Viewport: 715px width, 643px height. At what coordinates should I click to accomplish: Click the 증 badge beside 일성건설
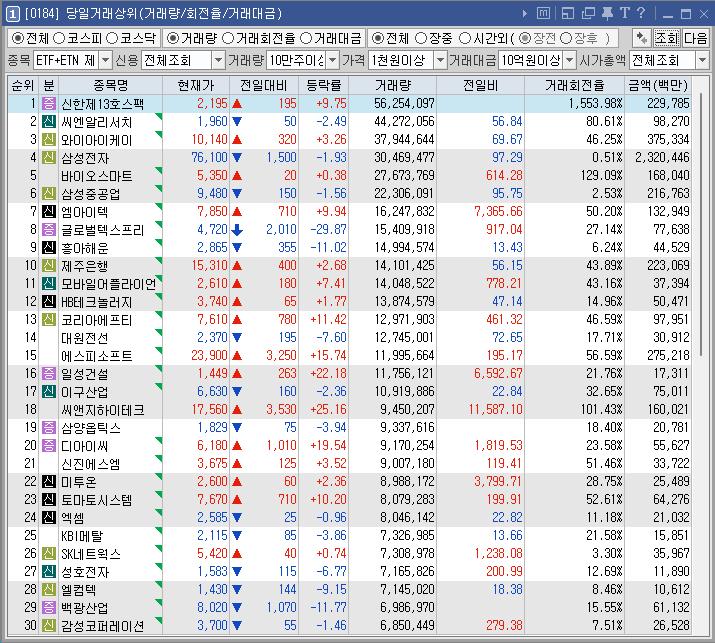click(49, 373)
